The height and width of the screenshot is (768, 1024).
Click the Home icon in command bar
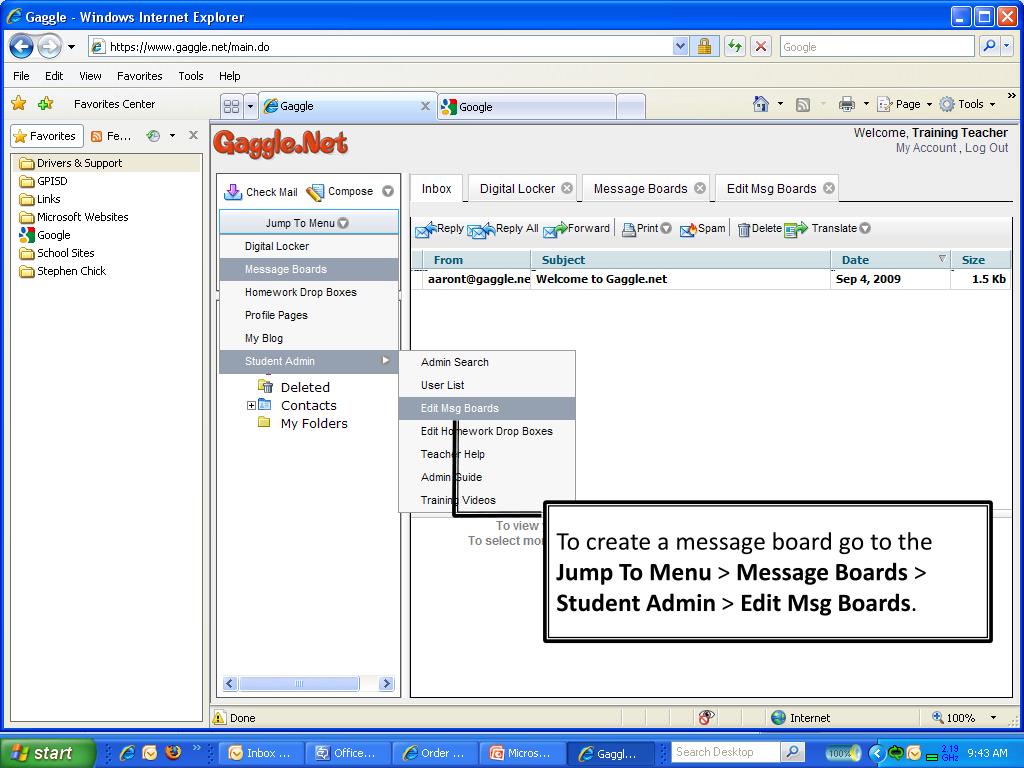pos(760,103)
